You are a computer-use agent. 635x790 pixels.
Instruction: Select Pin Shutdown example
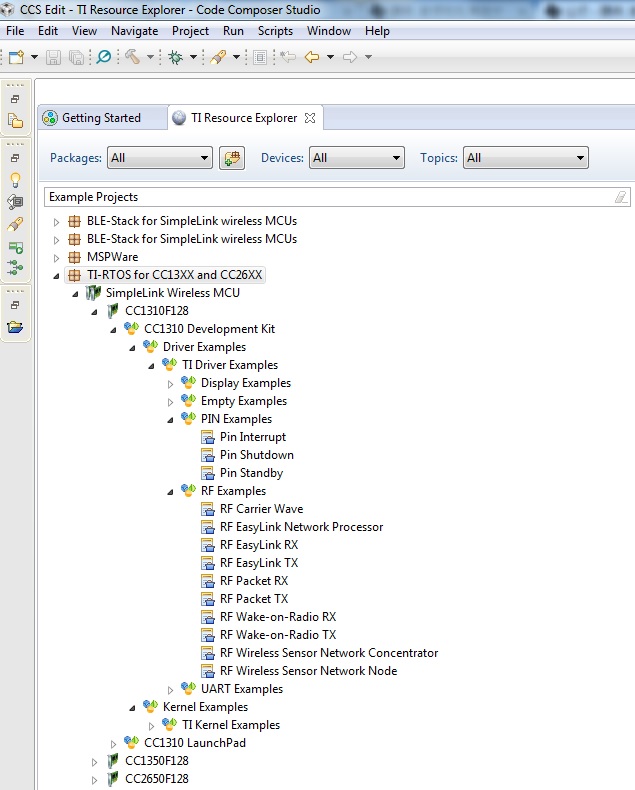click(257, 455)
